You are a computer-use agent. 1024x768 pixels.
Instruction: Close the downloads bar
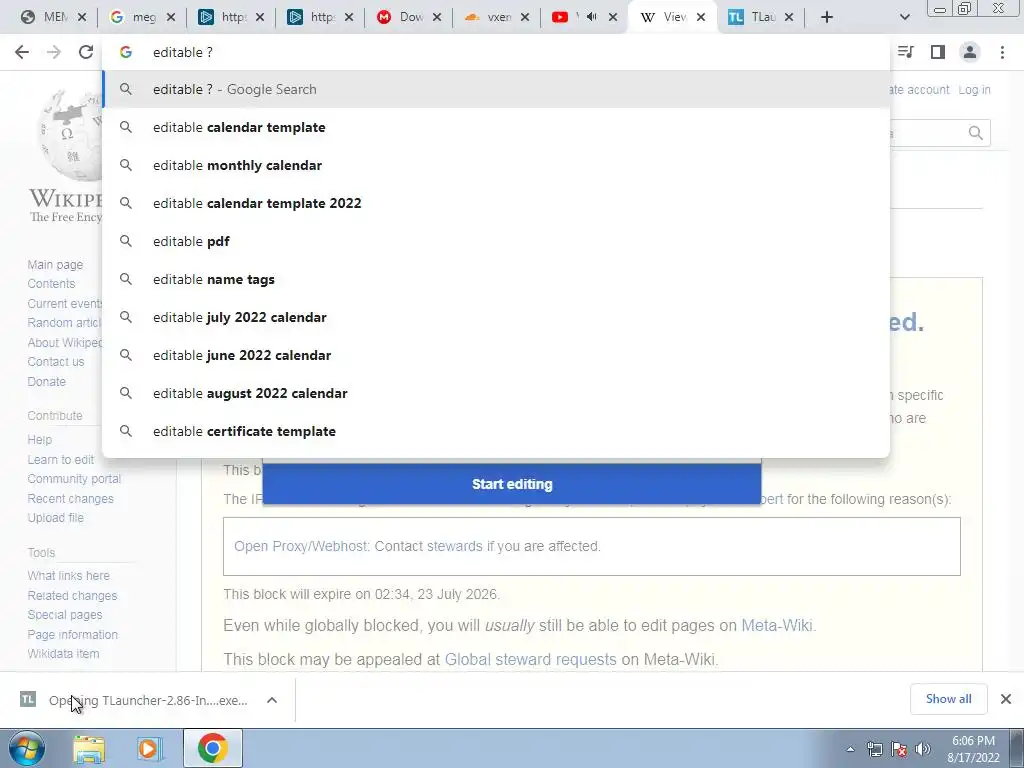point(1006,699)
